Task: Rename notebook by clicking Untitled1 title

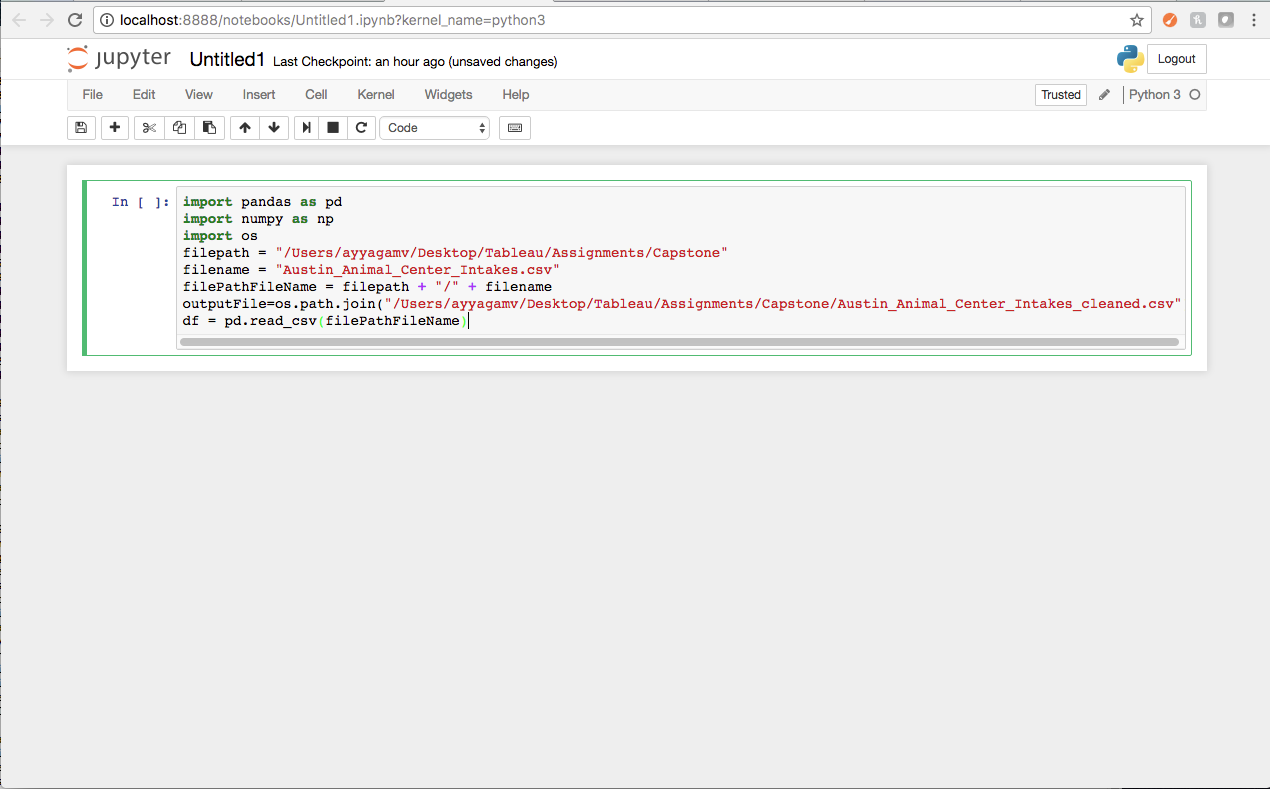Action: point(227,60)
